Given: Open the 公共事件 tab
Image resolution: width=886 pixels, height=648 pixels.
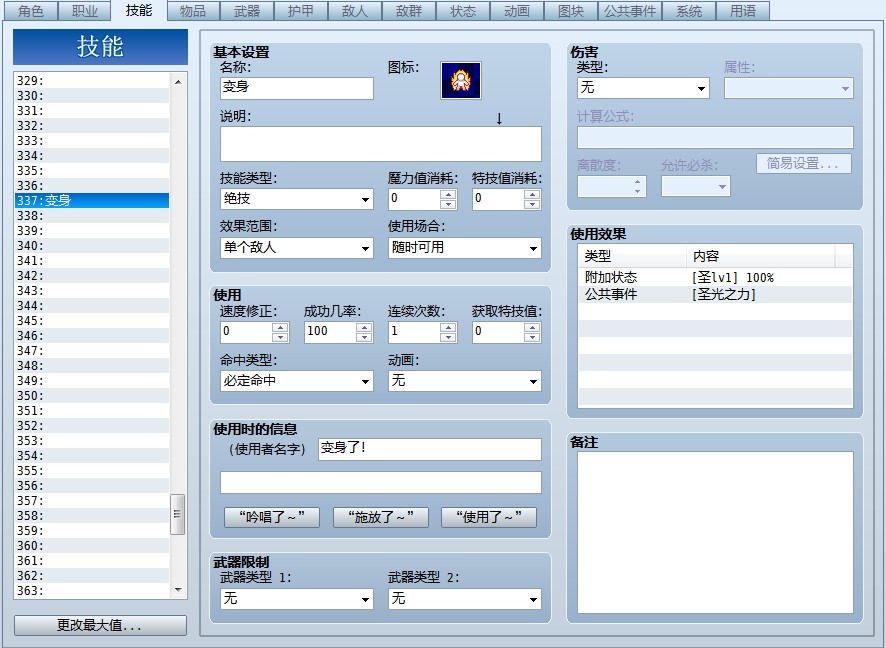Looking at the screenshot, I should 629,11.
